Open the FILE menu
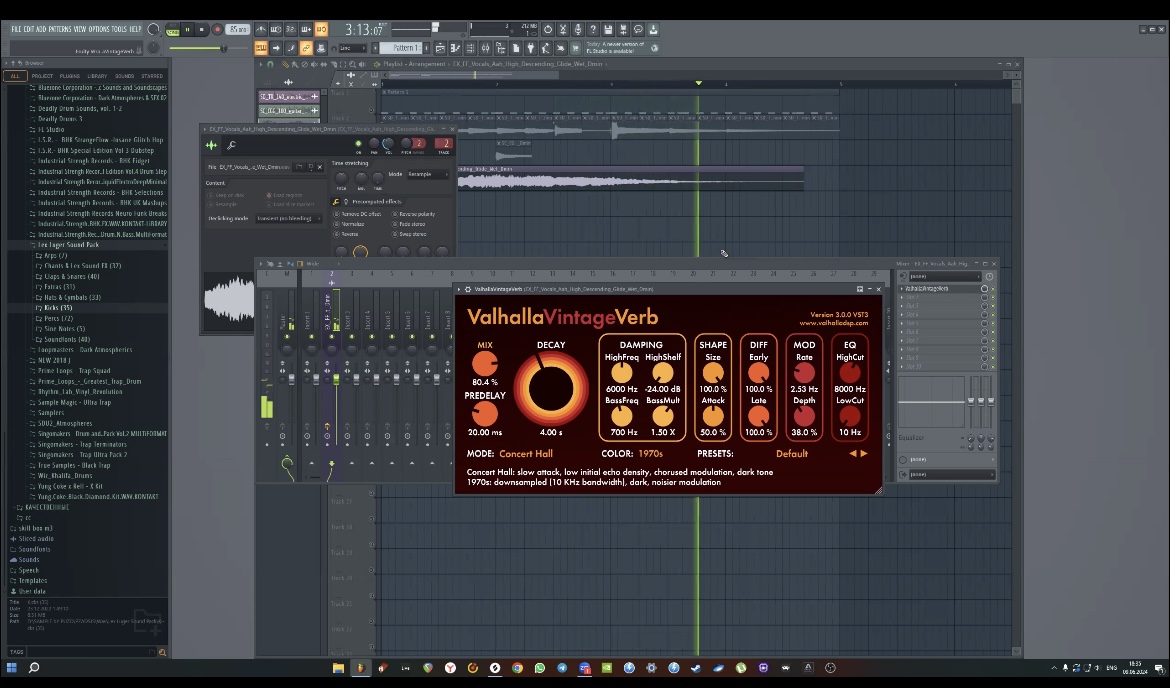This screenshot has height=688, width=1170. click(x=16, y=29)
